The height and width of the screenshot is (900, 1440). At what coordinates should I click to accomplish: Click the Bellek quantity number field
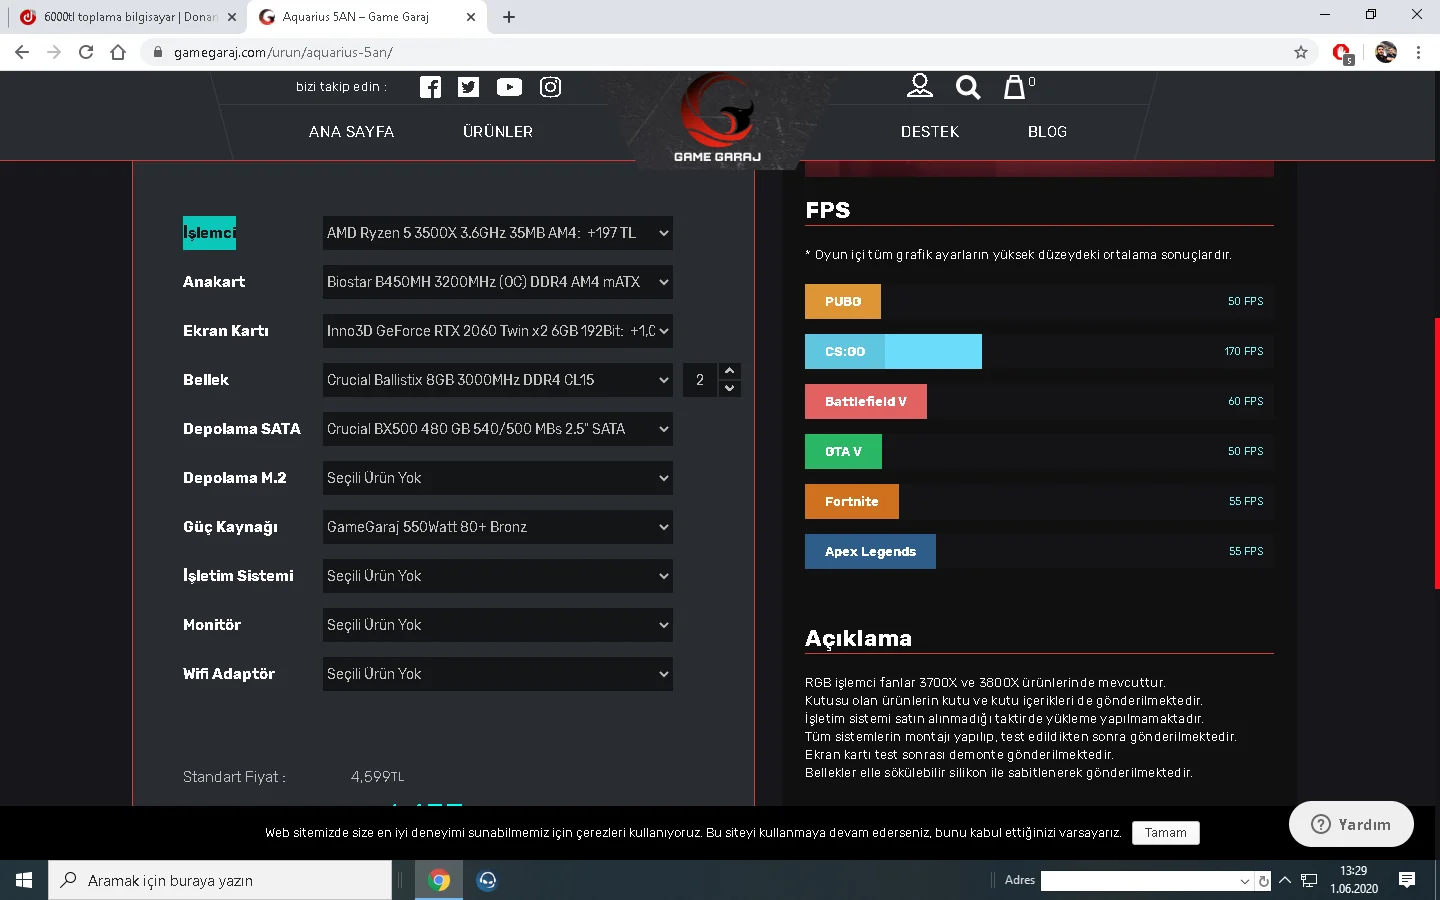pos(701,380)
